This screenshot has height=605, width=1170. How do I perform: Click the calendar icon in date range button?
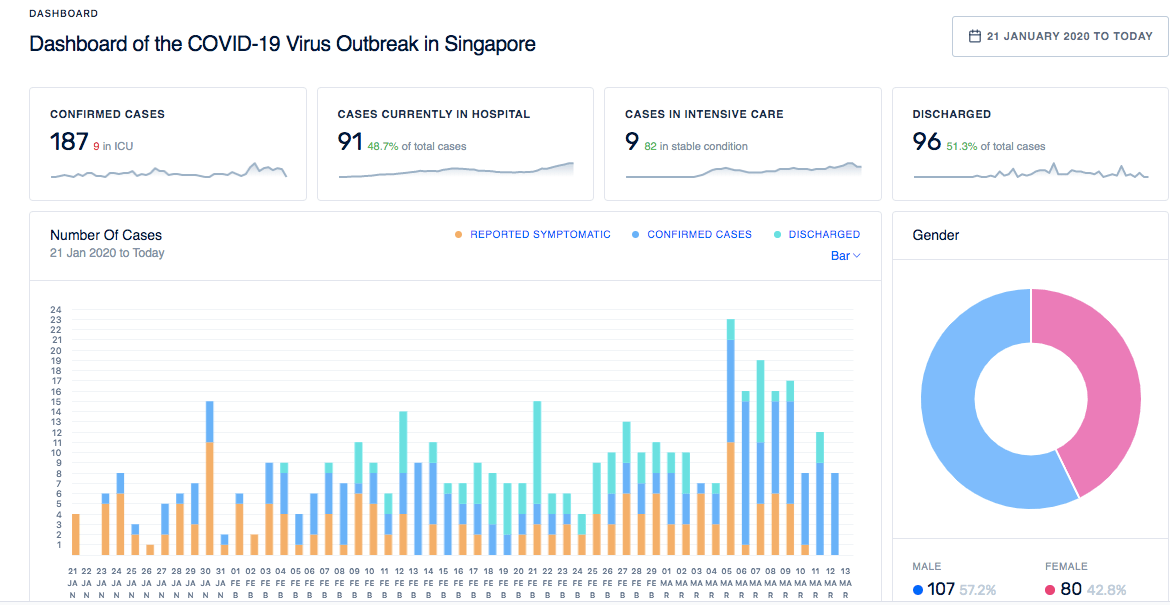975,36
